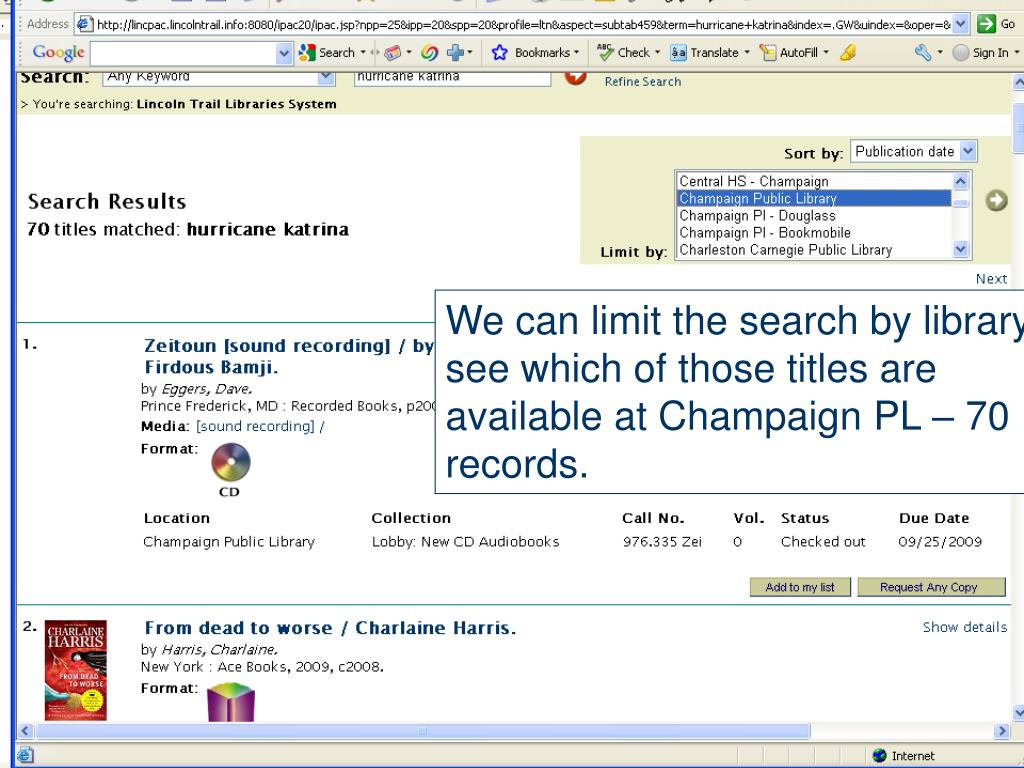Click the Request Any Copy button
1024x768 pixels.
931,587
